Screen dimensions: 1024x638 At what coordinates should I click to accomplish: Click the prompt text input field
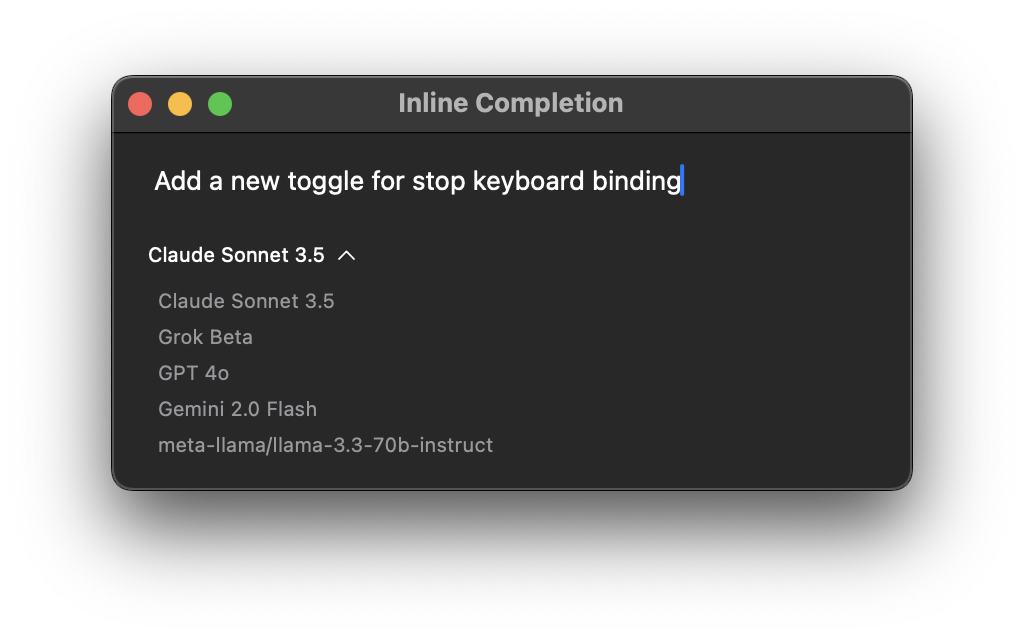418,181
